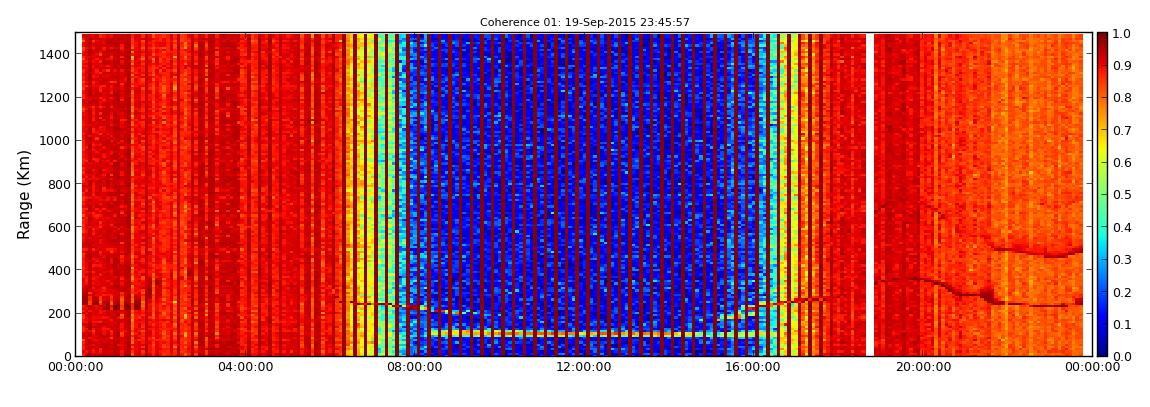Click the white data gap before 20:00:00
This screenshot has height=407, width=1150.
click(870, 194)
